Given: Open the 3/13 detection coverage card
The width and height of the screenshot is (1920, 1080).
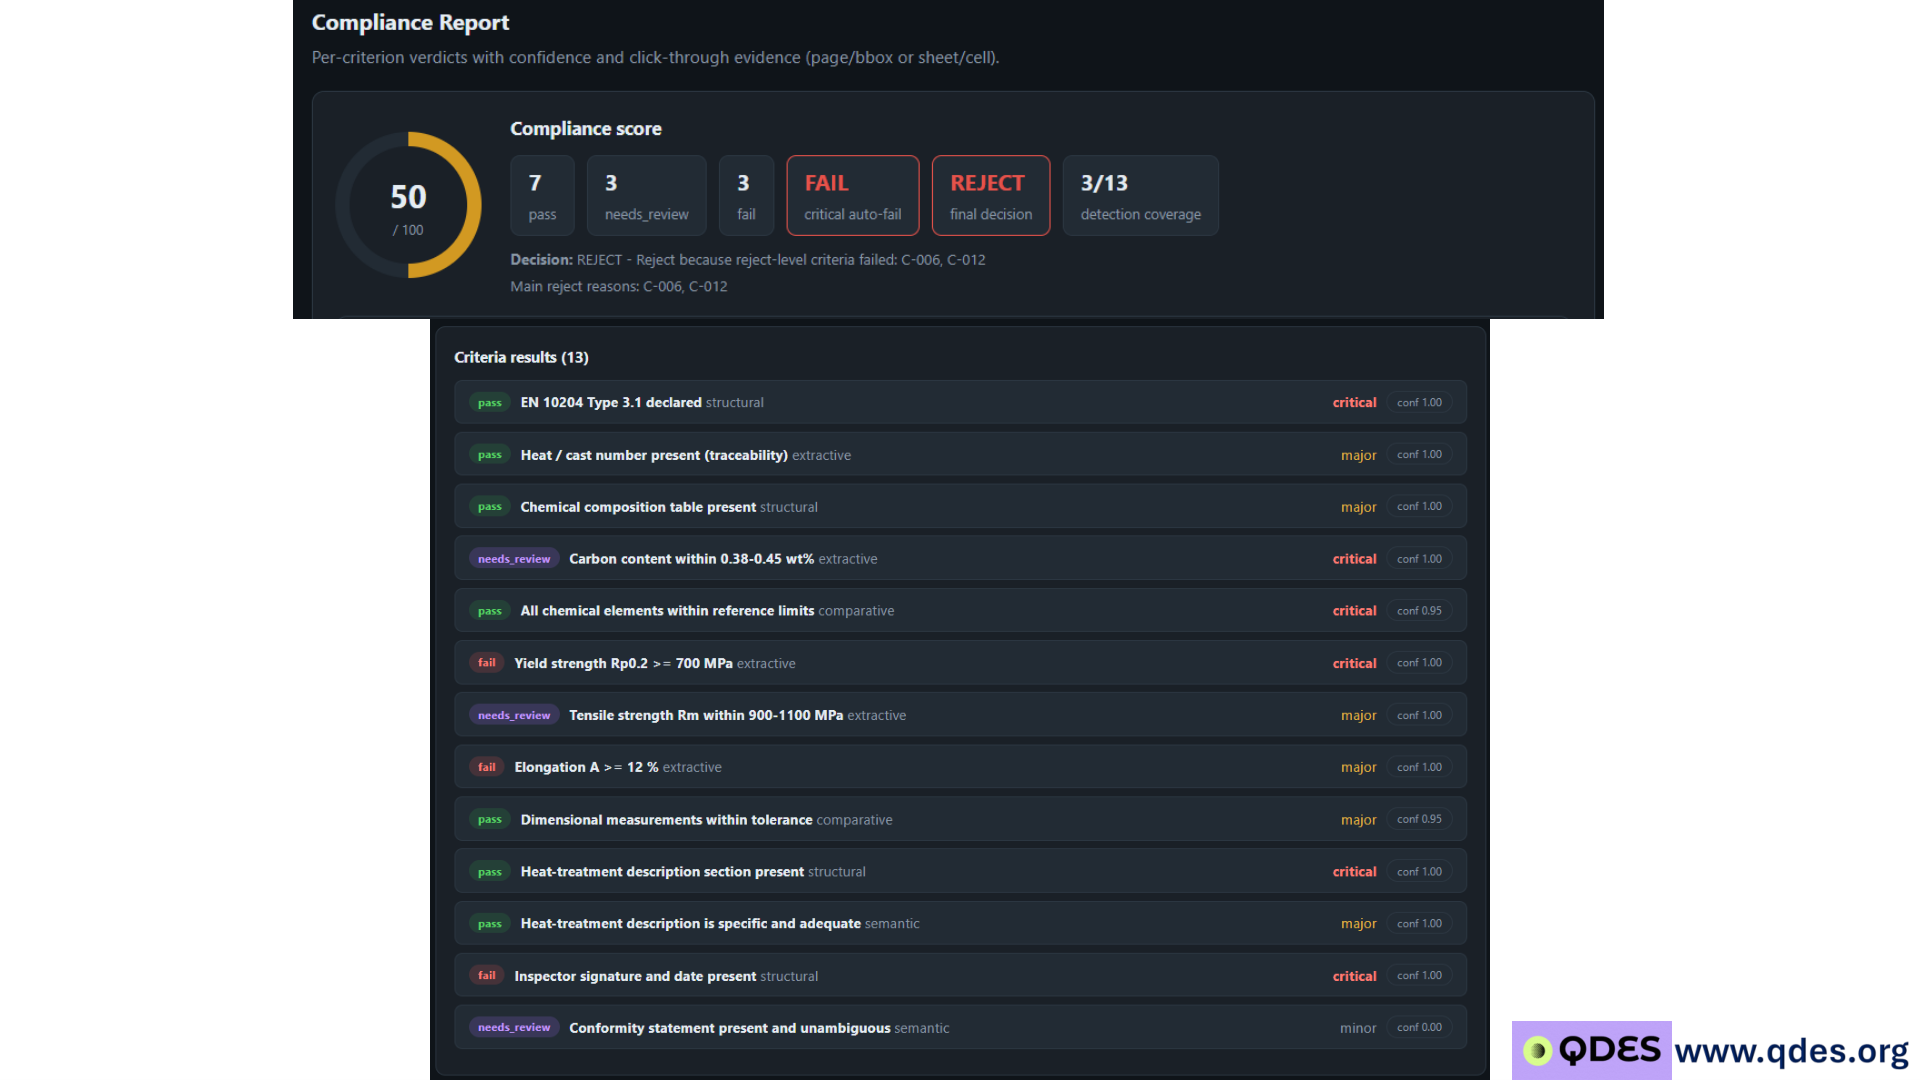Looking at the screenshot, I should pos(1140,195).
